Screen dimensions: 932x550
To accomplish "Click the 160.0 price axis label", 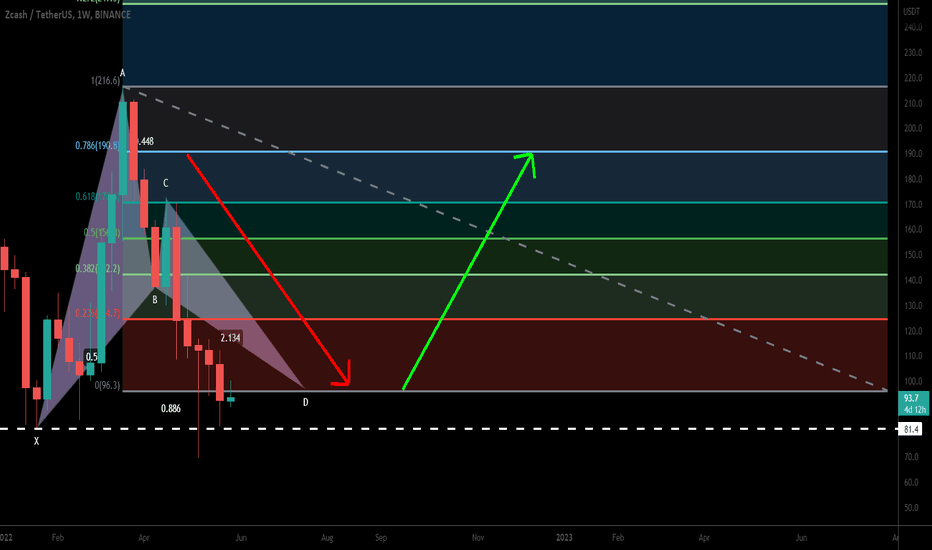I will click(913, 230).
